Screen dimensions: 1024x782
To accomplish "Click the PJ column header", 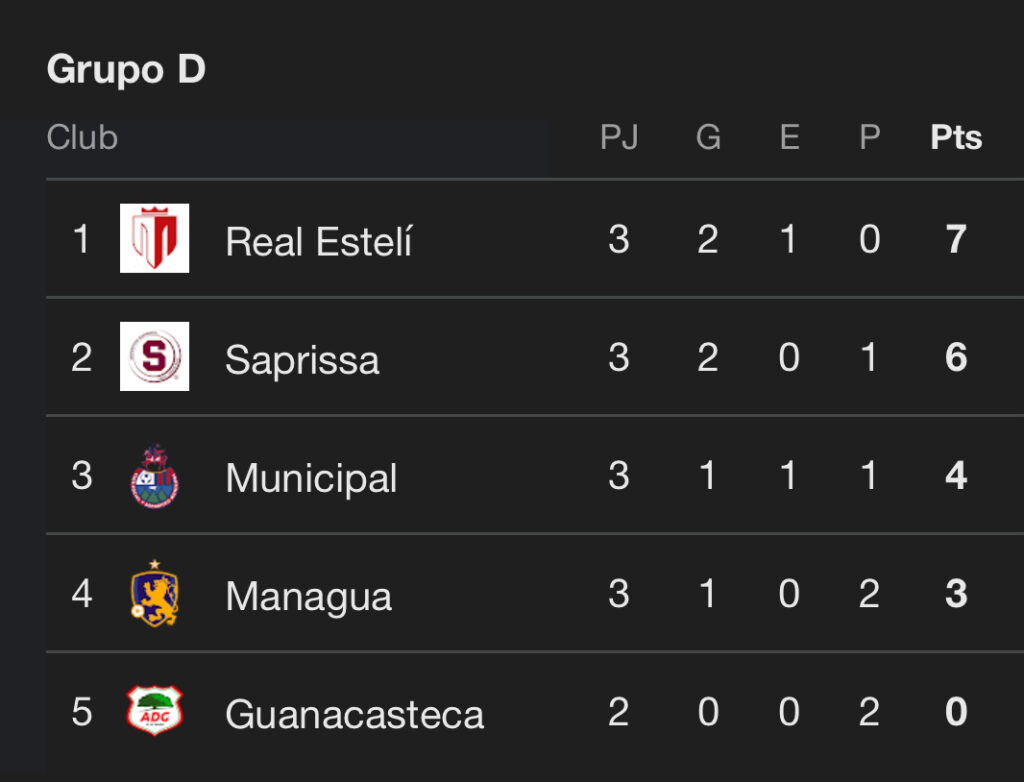I will 619,137.
